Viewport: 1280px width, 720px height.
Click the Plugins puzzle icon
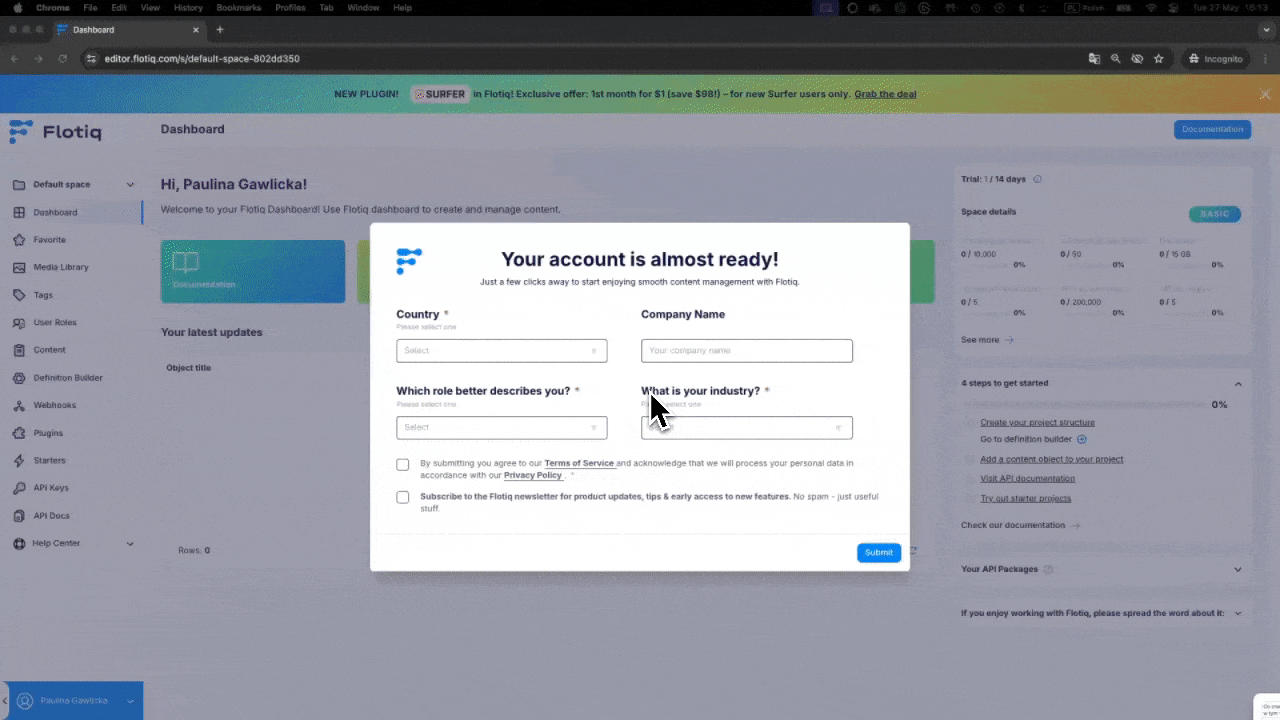tap(19, 433)
